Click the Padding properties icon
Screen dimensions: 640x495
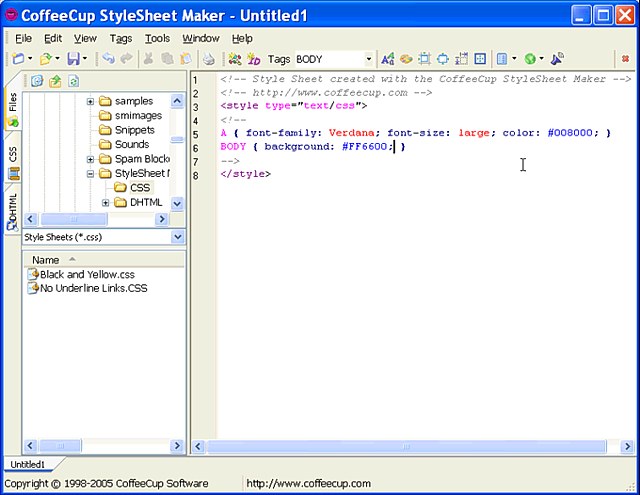coord(443,59)
